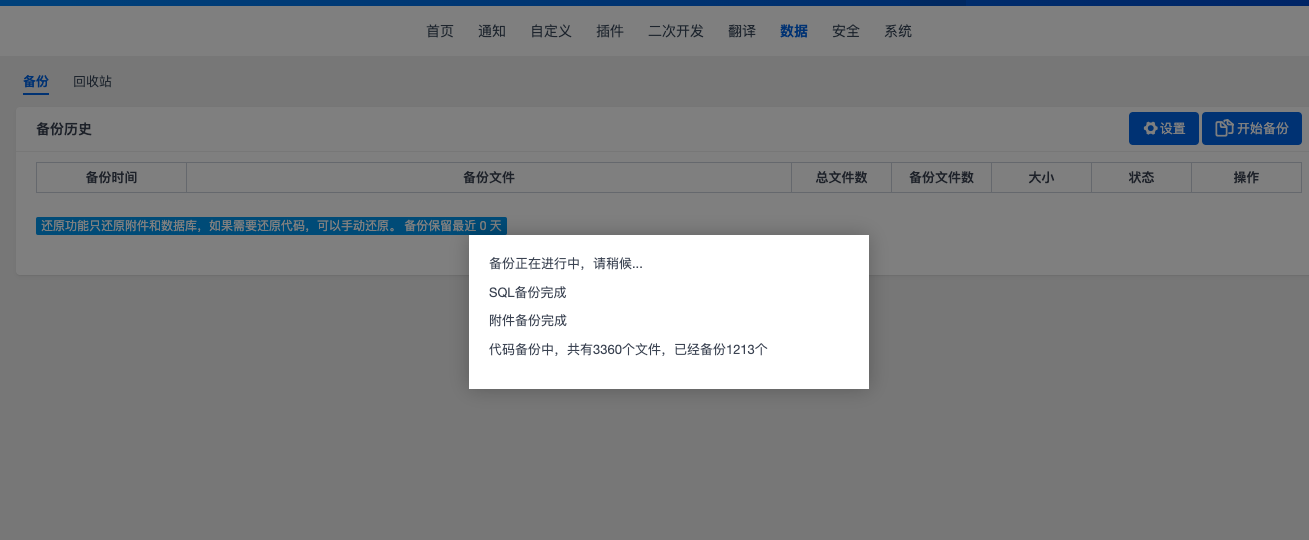Click the 设置 button
The image size is (1309, 540).
(1164, 128)
